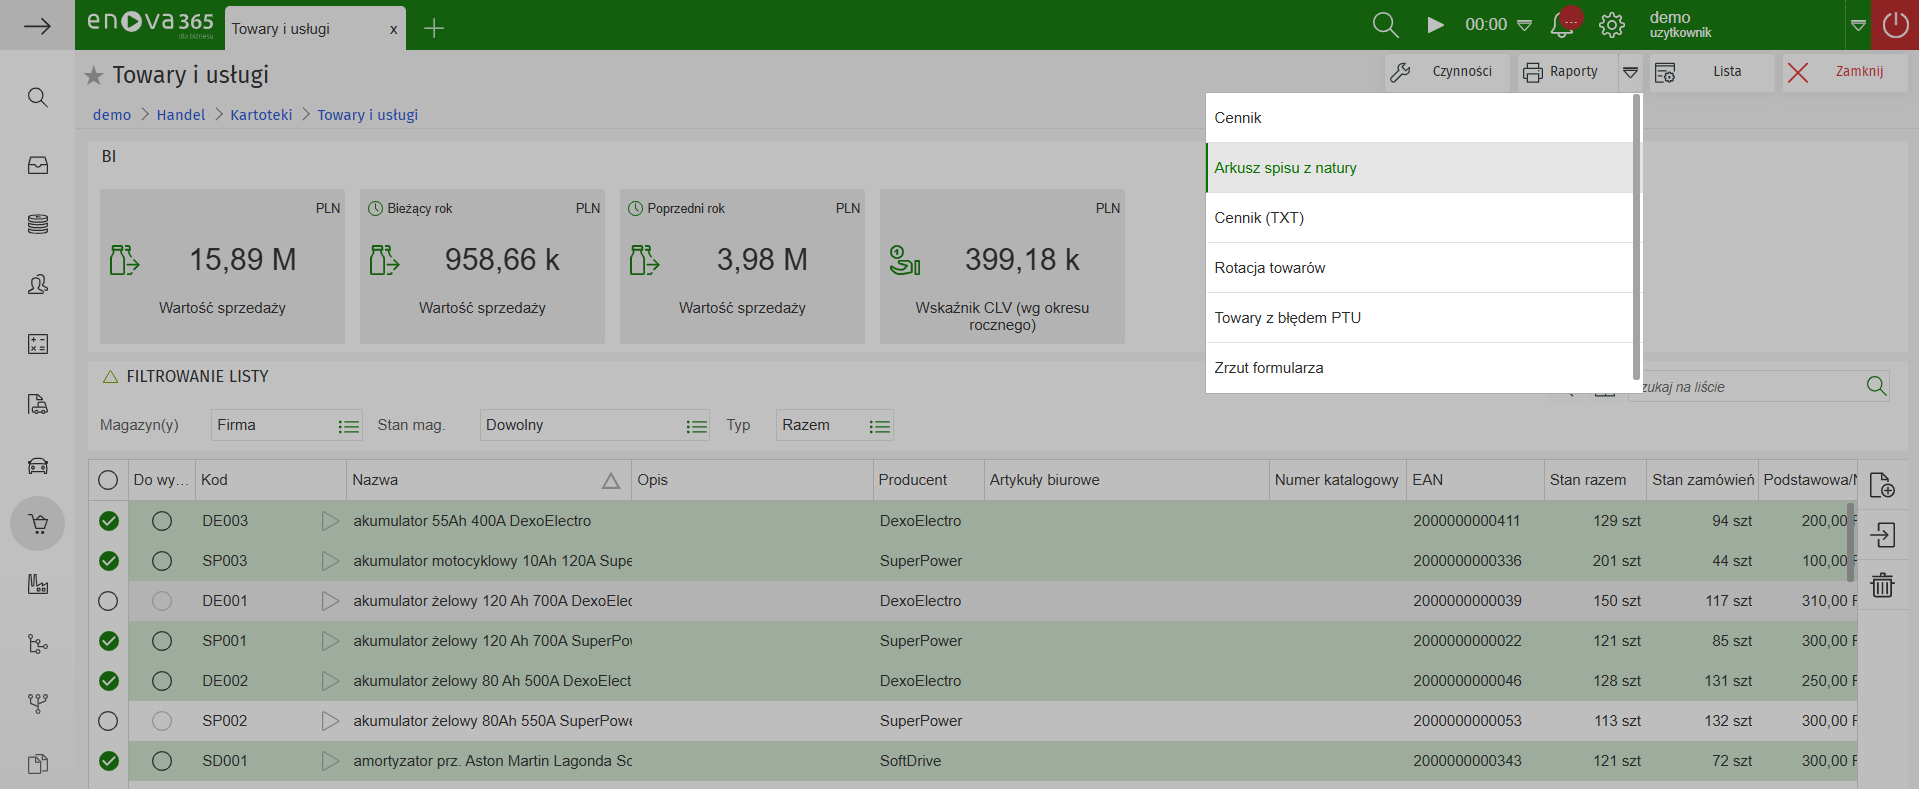Viewport: 1919px width, 789px height.
Task: Click the Czynności button
Action: click(x=1446, y=72)
